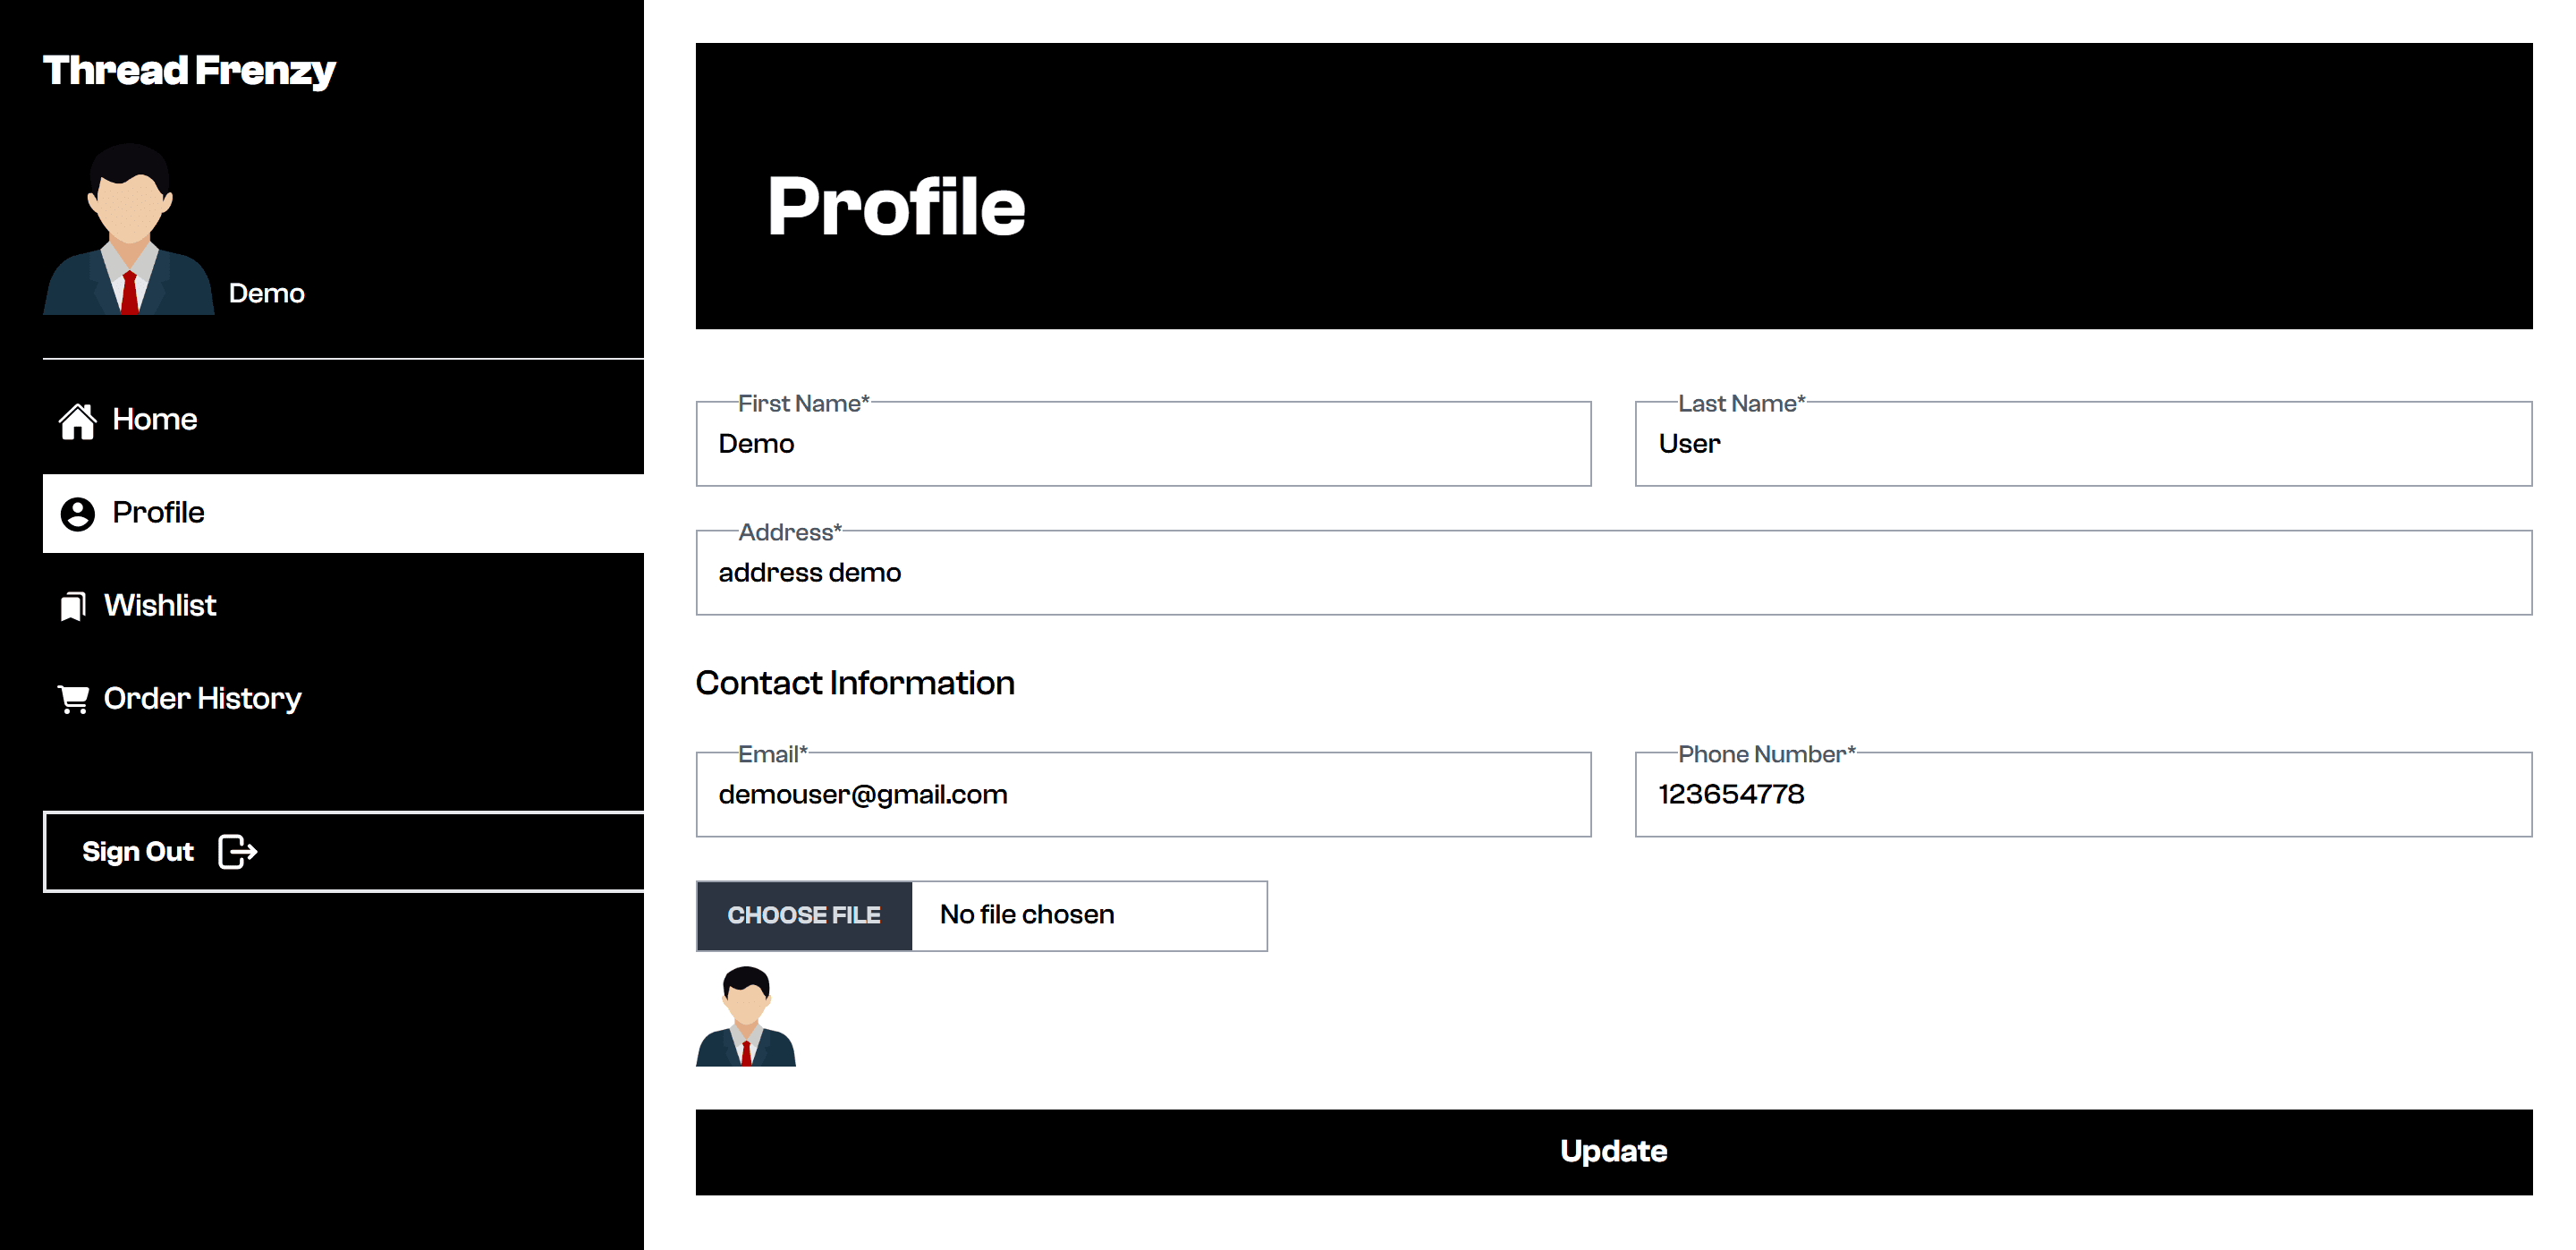
Task: Click the Sign Out arrow icon
Action: tap(238, 852)
